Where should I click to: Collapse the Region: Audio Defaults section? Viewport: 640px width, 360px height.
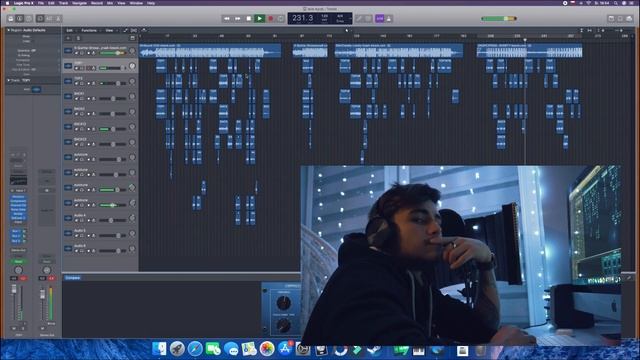8,30
